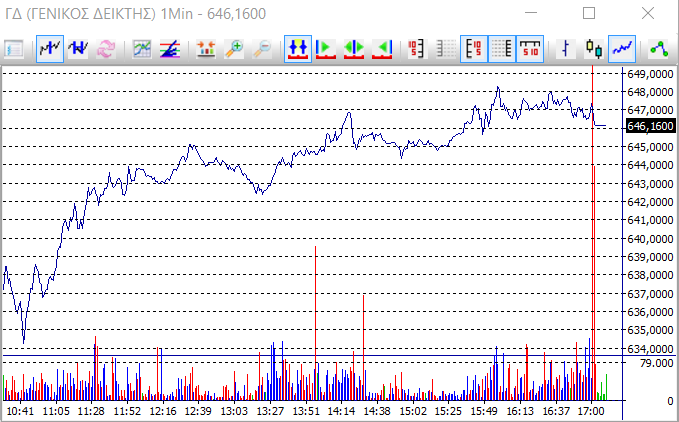Click the 15:02 time axis label
Image resolution: width=679 pixels, height=422 pixels.
click(412, 411)
